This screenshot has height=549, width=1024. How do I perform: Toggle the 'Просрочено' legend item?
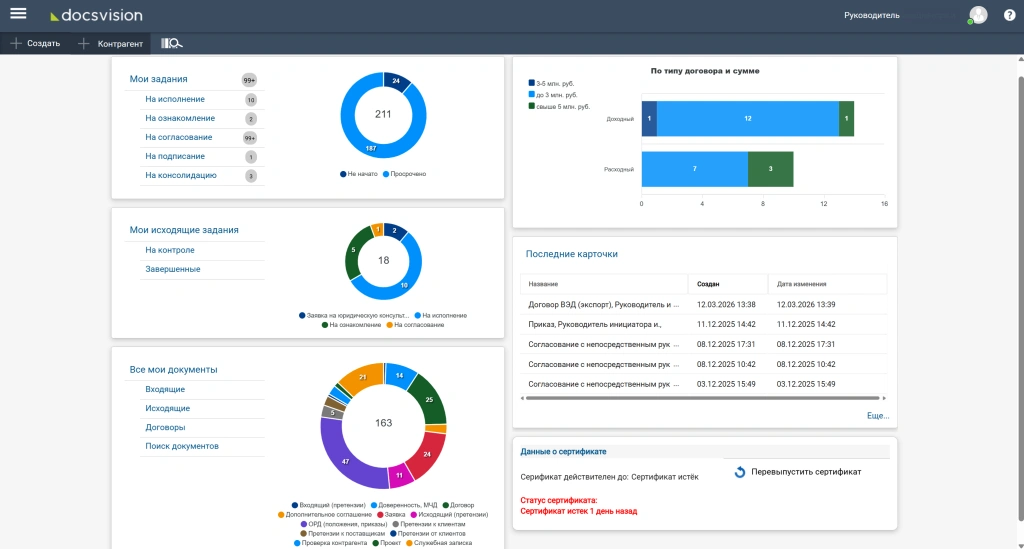[x=404, y=174]
